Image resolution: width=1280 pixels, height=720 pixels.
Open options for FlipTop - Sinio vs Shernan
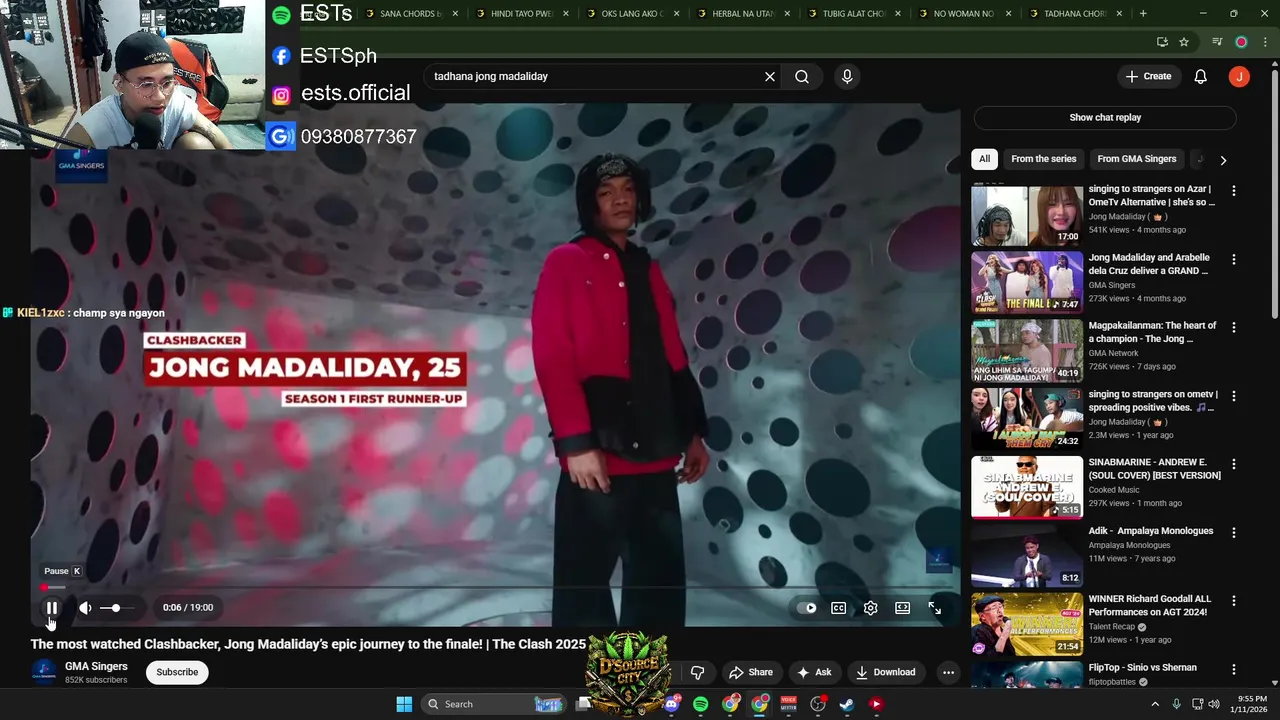[1234, 669]
